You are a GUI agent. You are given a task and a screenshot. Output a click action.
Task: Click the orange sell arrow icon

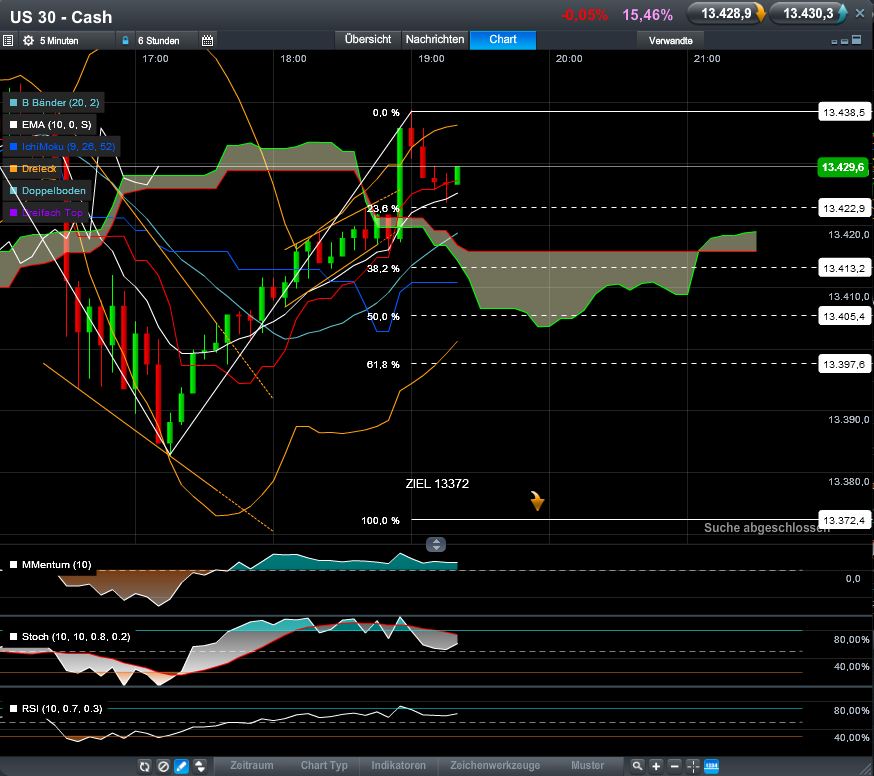760,13
